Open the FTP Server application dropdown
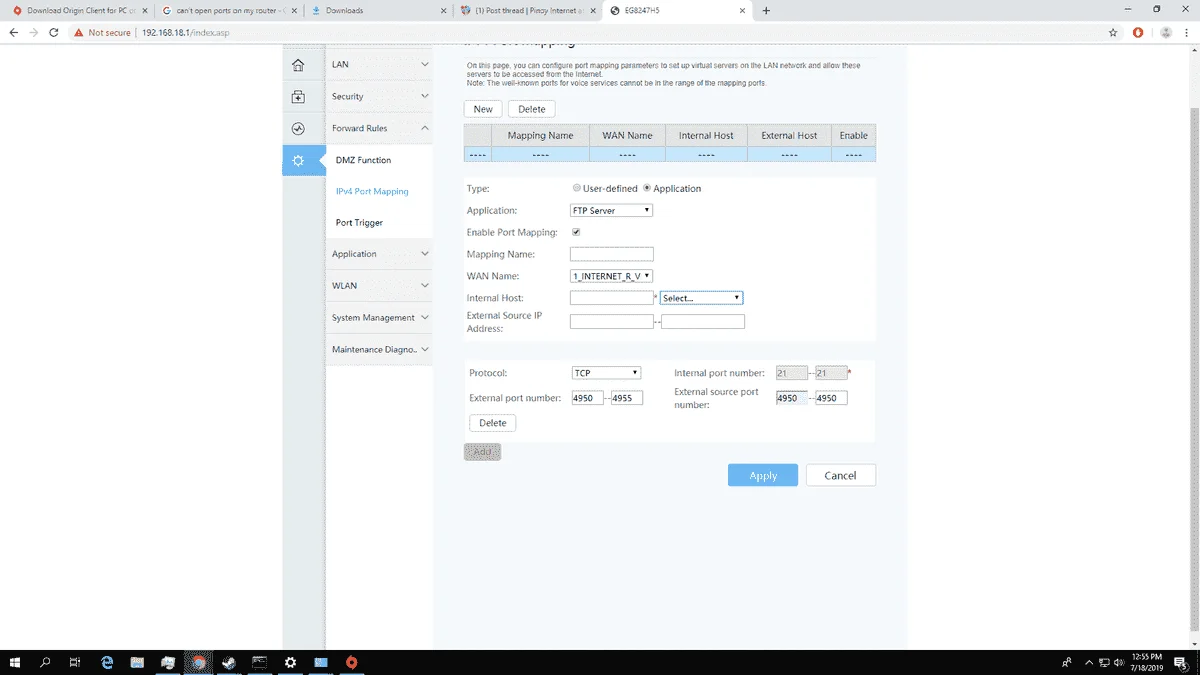 [x=611, y=211]
